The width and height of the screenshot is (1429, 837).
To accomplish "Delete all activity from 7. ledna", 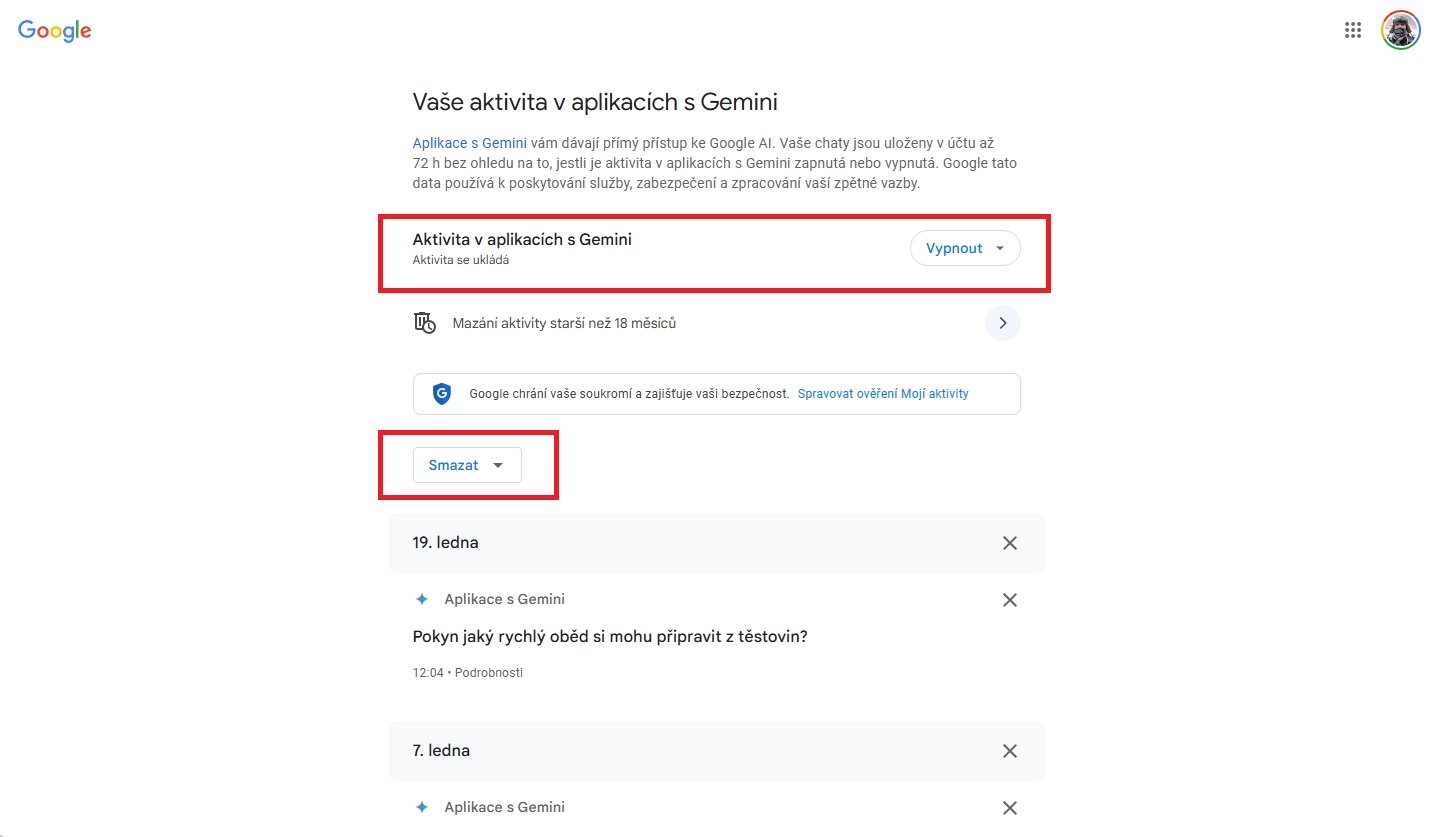I will coord(1009,751).
